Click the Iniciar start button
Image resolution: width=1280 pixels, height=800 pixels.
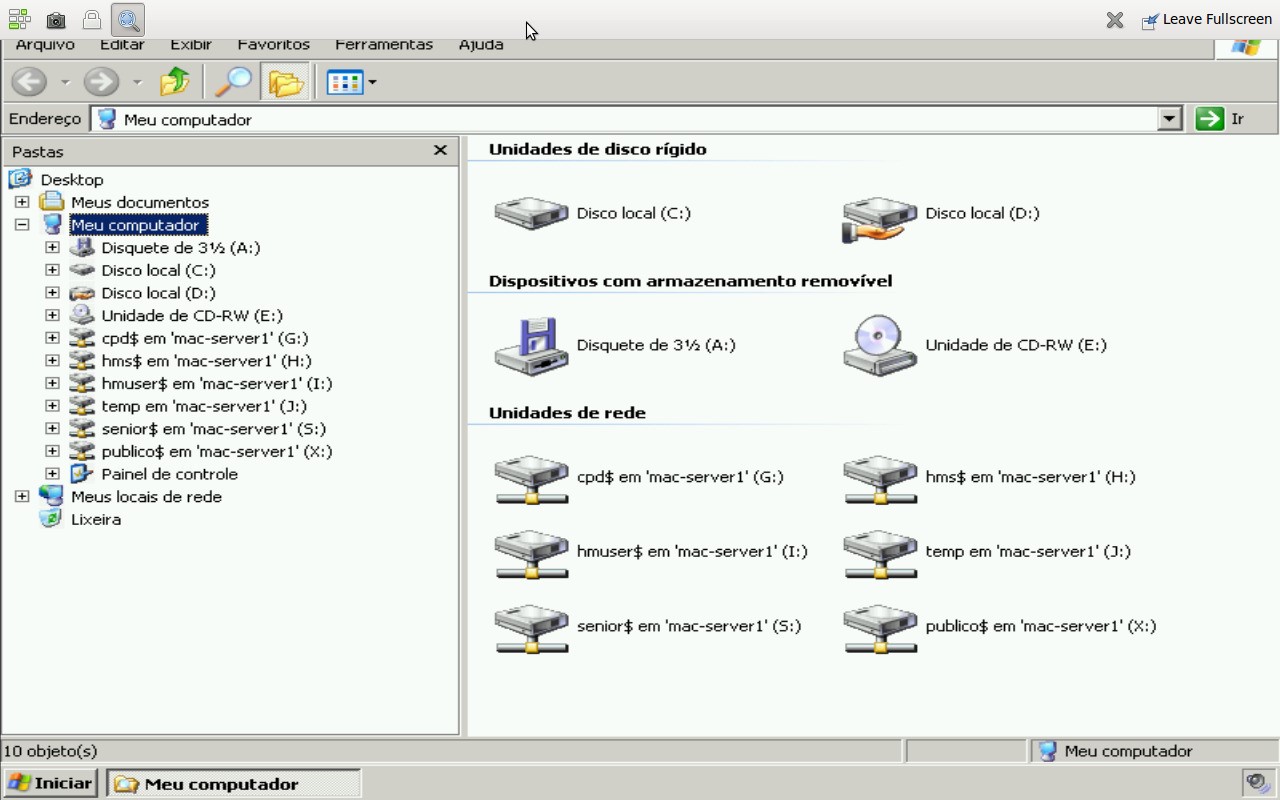tap(51, 783)
